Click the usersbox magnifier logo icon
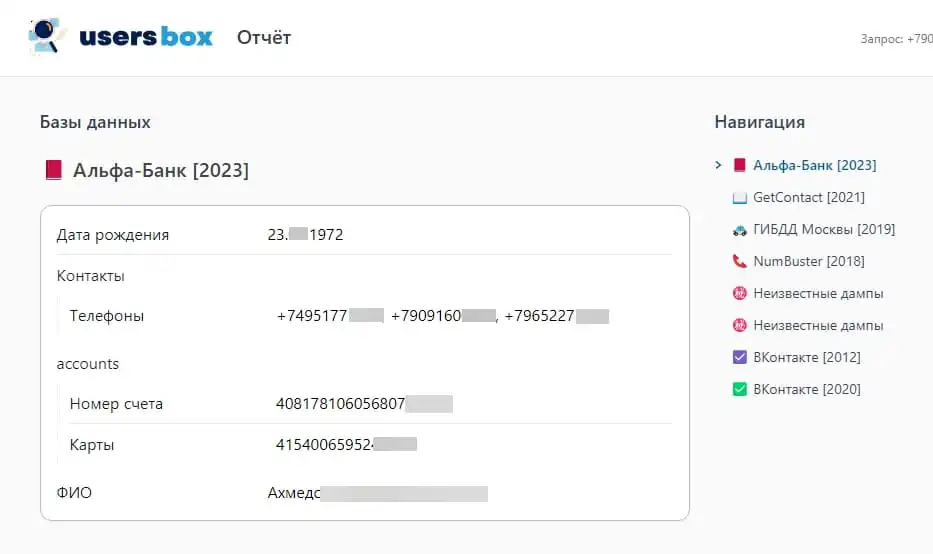Image resolution: width=933 pixels, height=554 pixels. click(46, 36)
